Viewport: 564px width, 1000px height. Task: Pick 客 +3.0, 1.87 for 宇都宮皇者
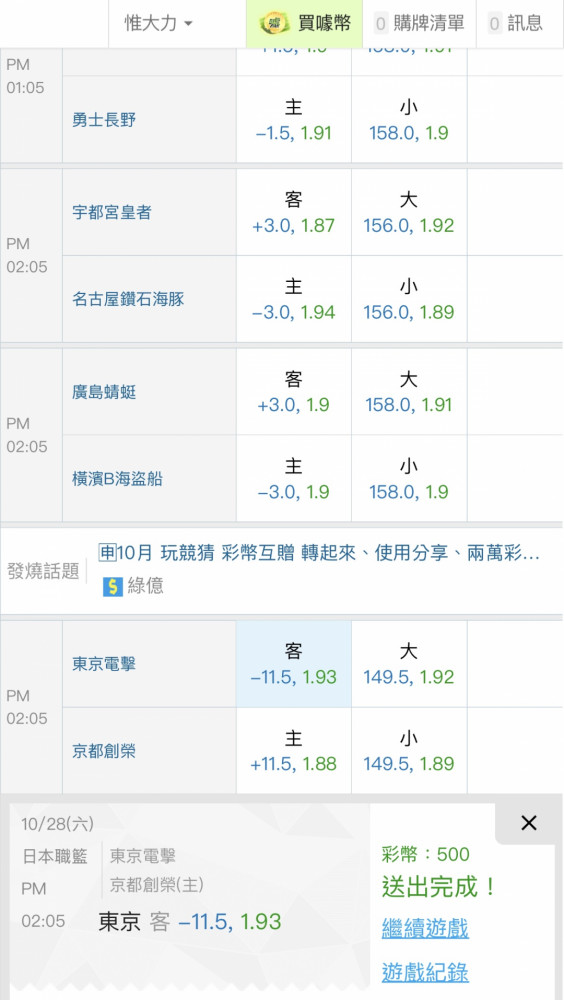pos(293,212)
